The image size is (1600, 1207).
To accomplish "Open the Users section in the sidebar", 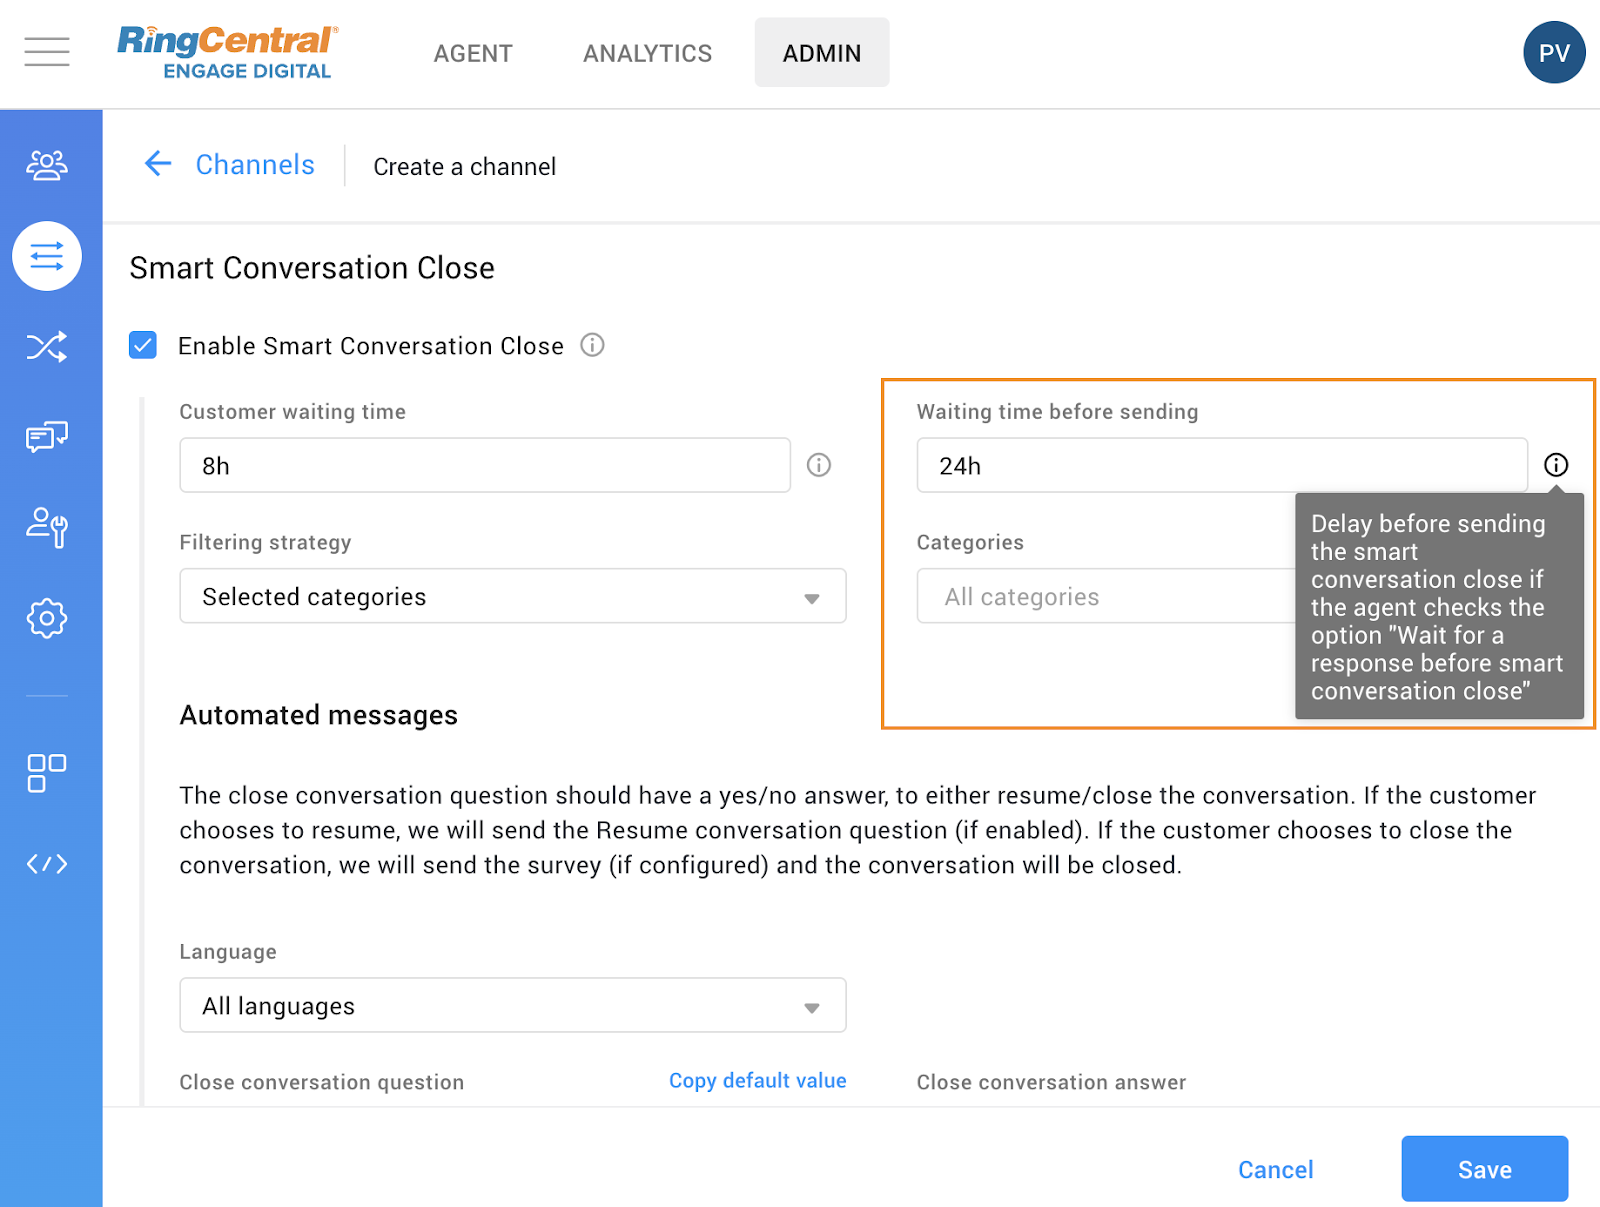I will [x=46, y=165].
